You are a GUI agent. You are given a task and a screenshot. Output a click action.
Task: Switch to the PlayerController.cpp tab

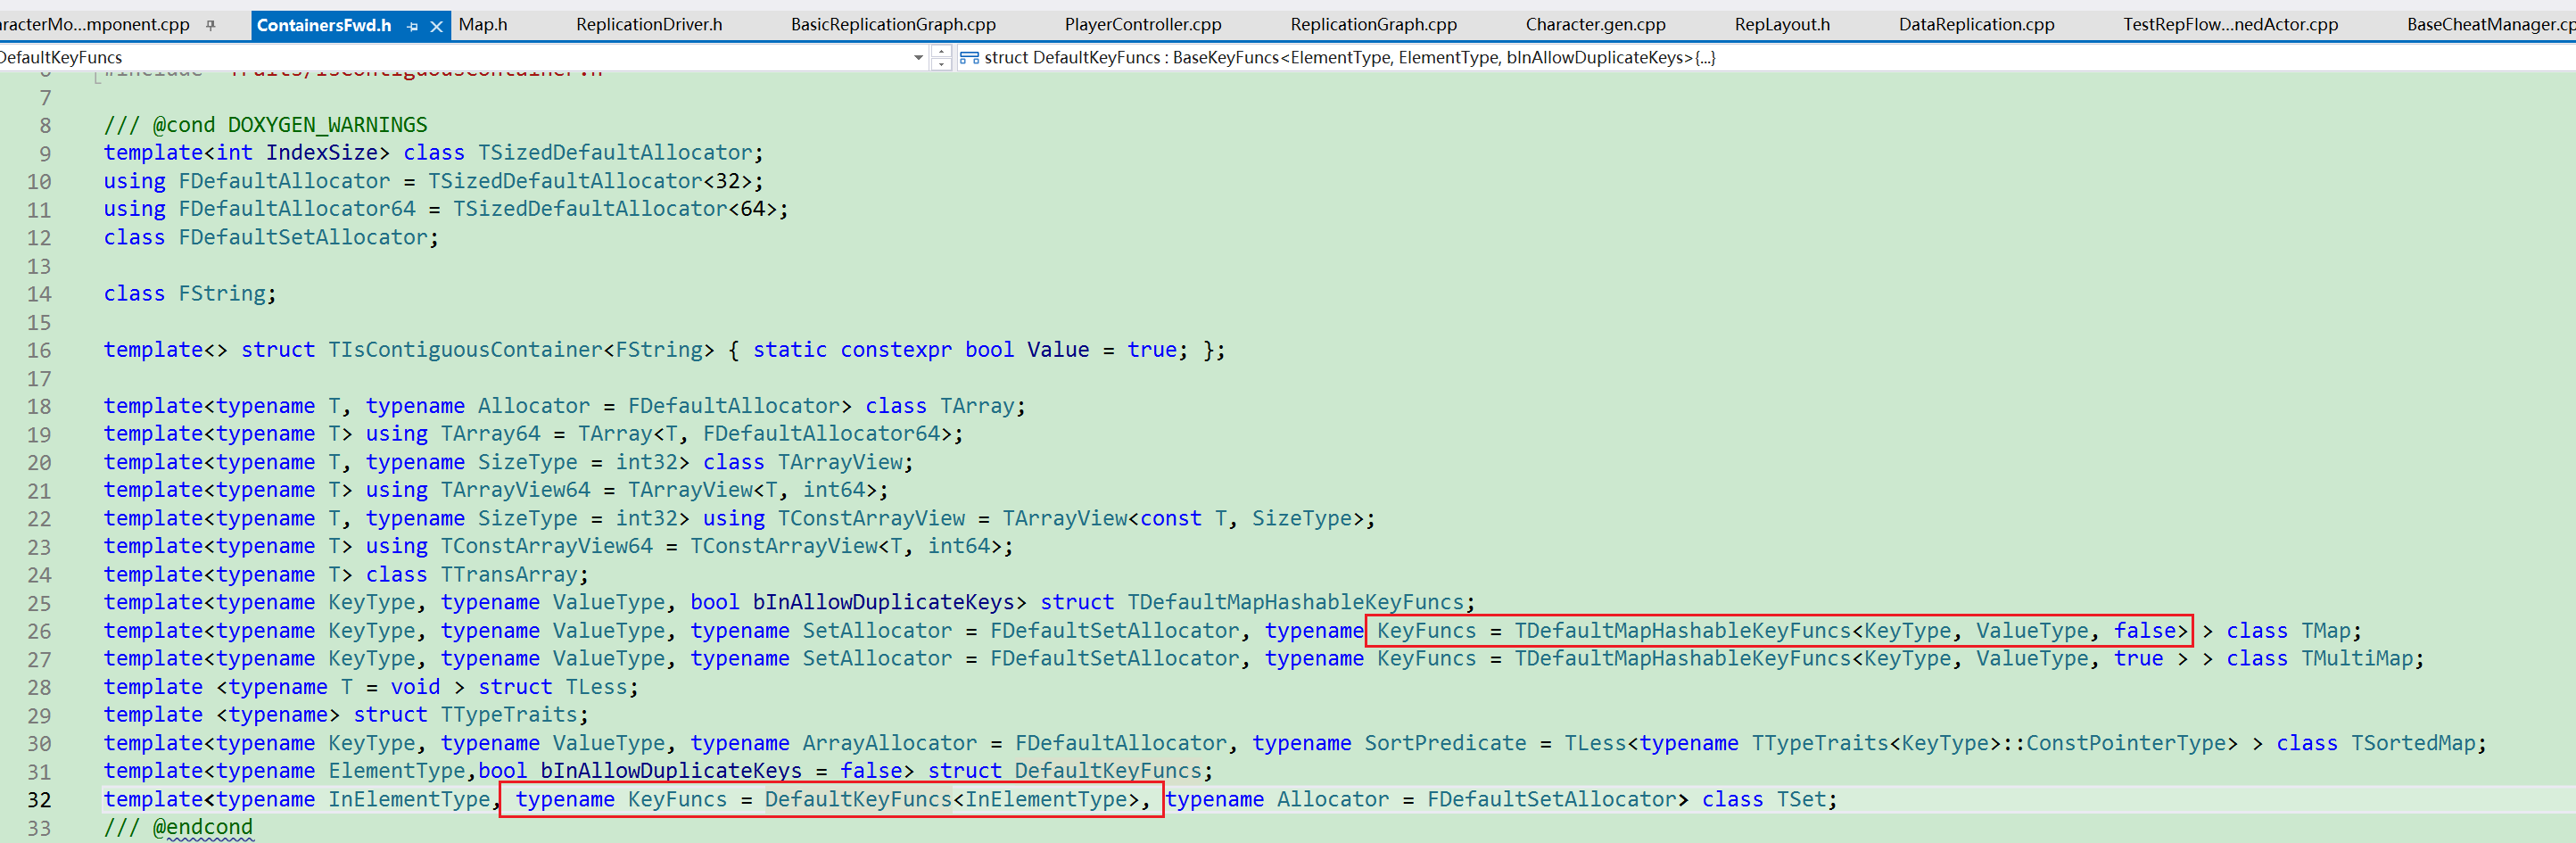tap(1143, 25)
